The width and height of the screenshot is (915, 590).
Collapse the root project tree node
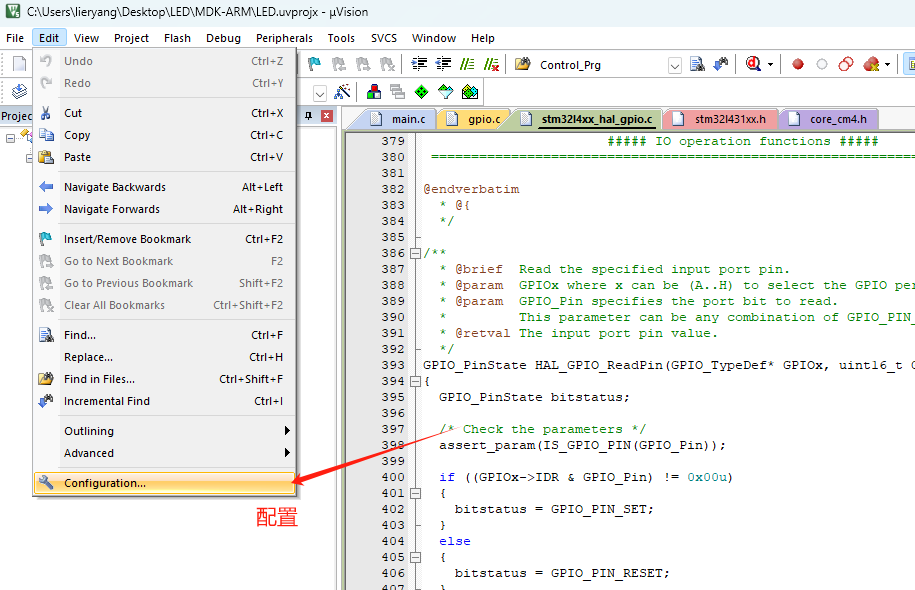[x=11, y=138]
